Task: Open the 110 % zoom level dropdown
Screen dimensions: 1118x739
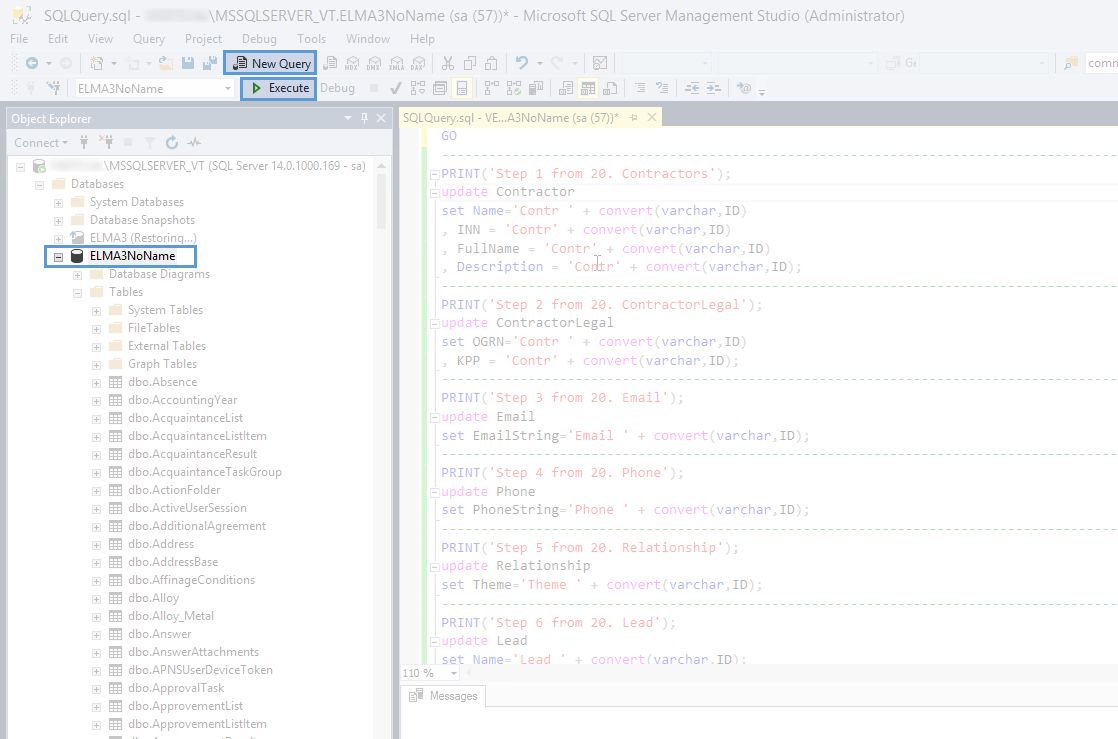Action: click(x=453, y=673)
